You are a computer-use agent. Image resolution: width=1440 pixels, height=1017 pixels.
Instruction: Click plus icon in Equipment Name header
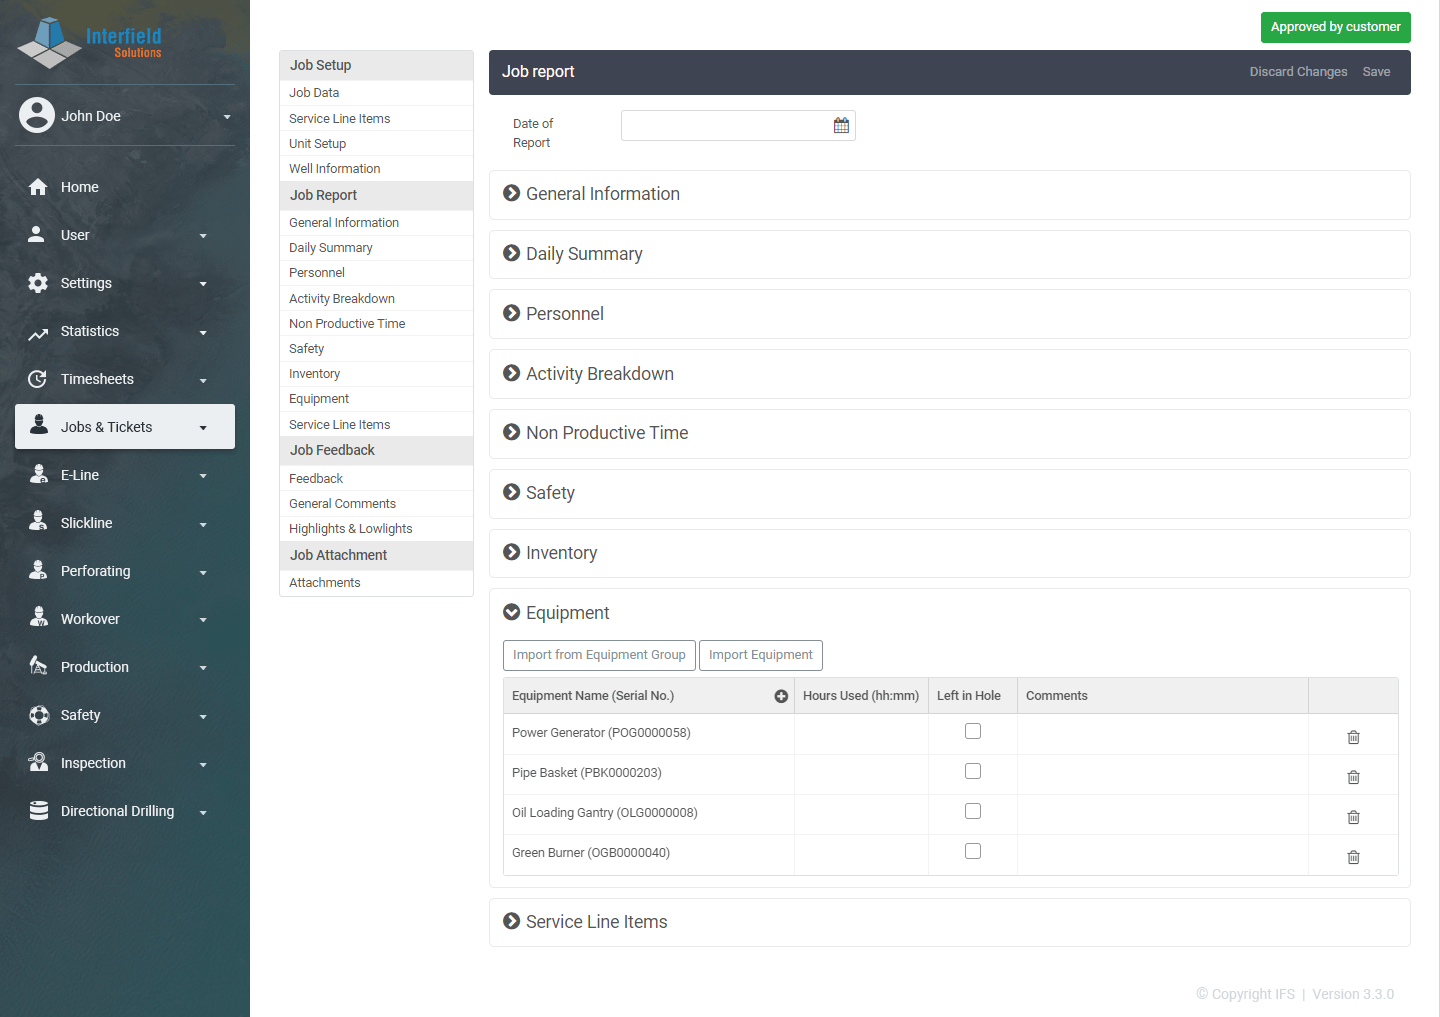[781, 696]
